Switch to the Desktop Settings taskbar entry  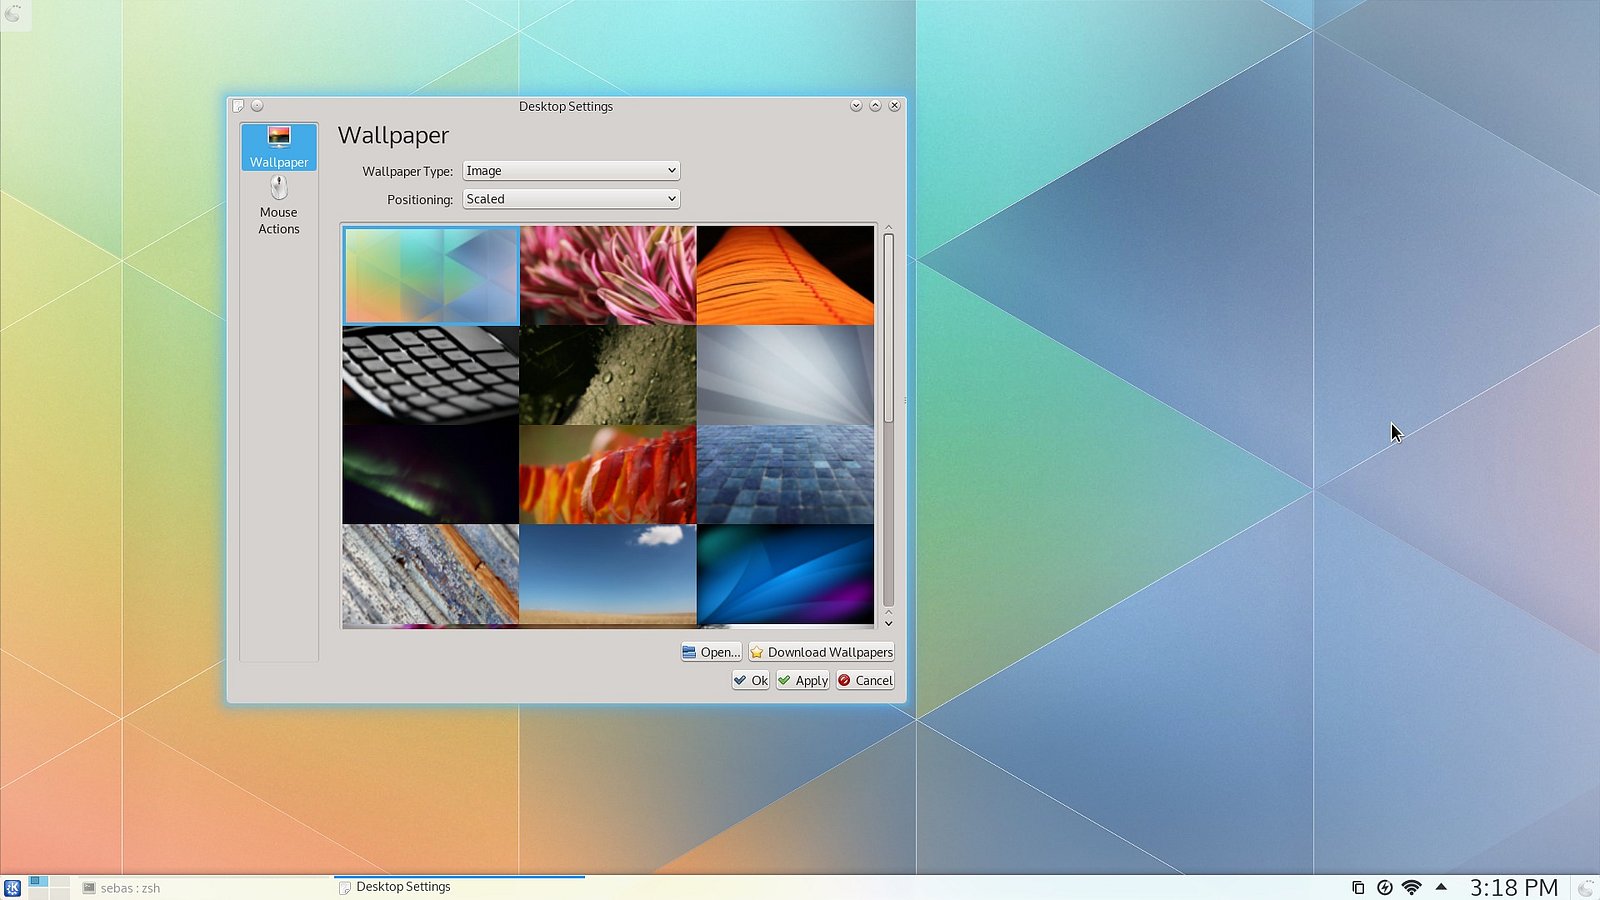click(x=404, y=886)
